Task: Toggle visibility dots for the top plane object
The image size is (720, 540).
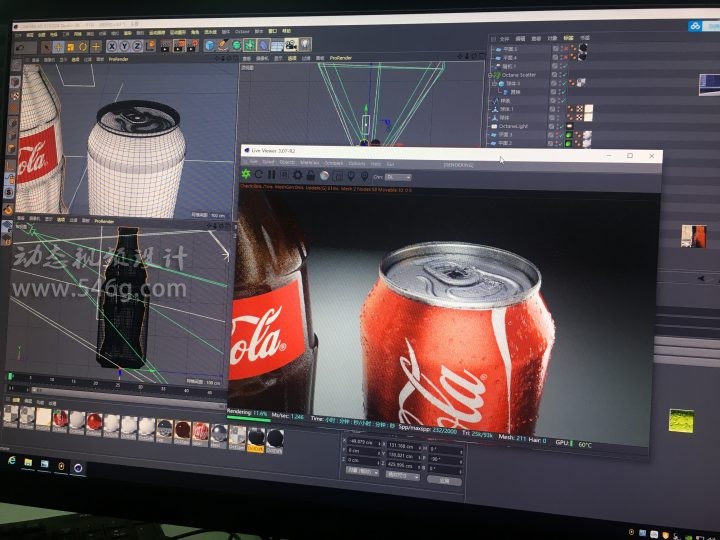Action: (x=558, y=48)
